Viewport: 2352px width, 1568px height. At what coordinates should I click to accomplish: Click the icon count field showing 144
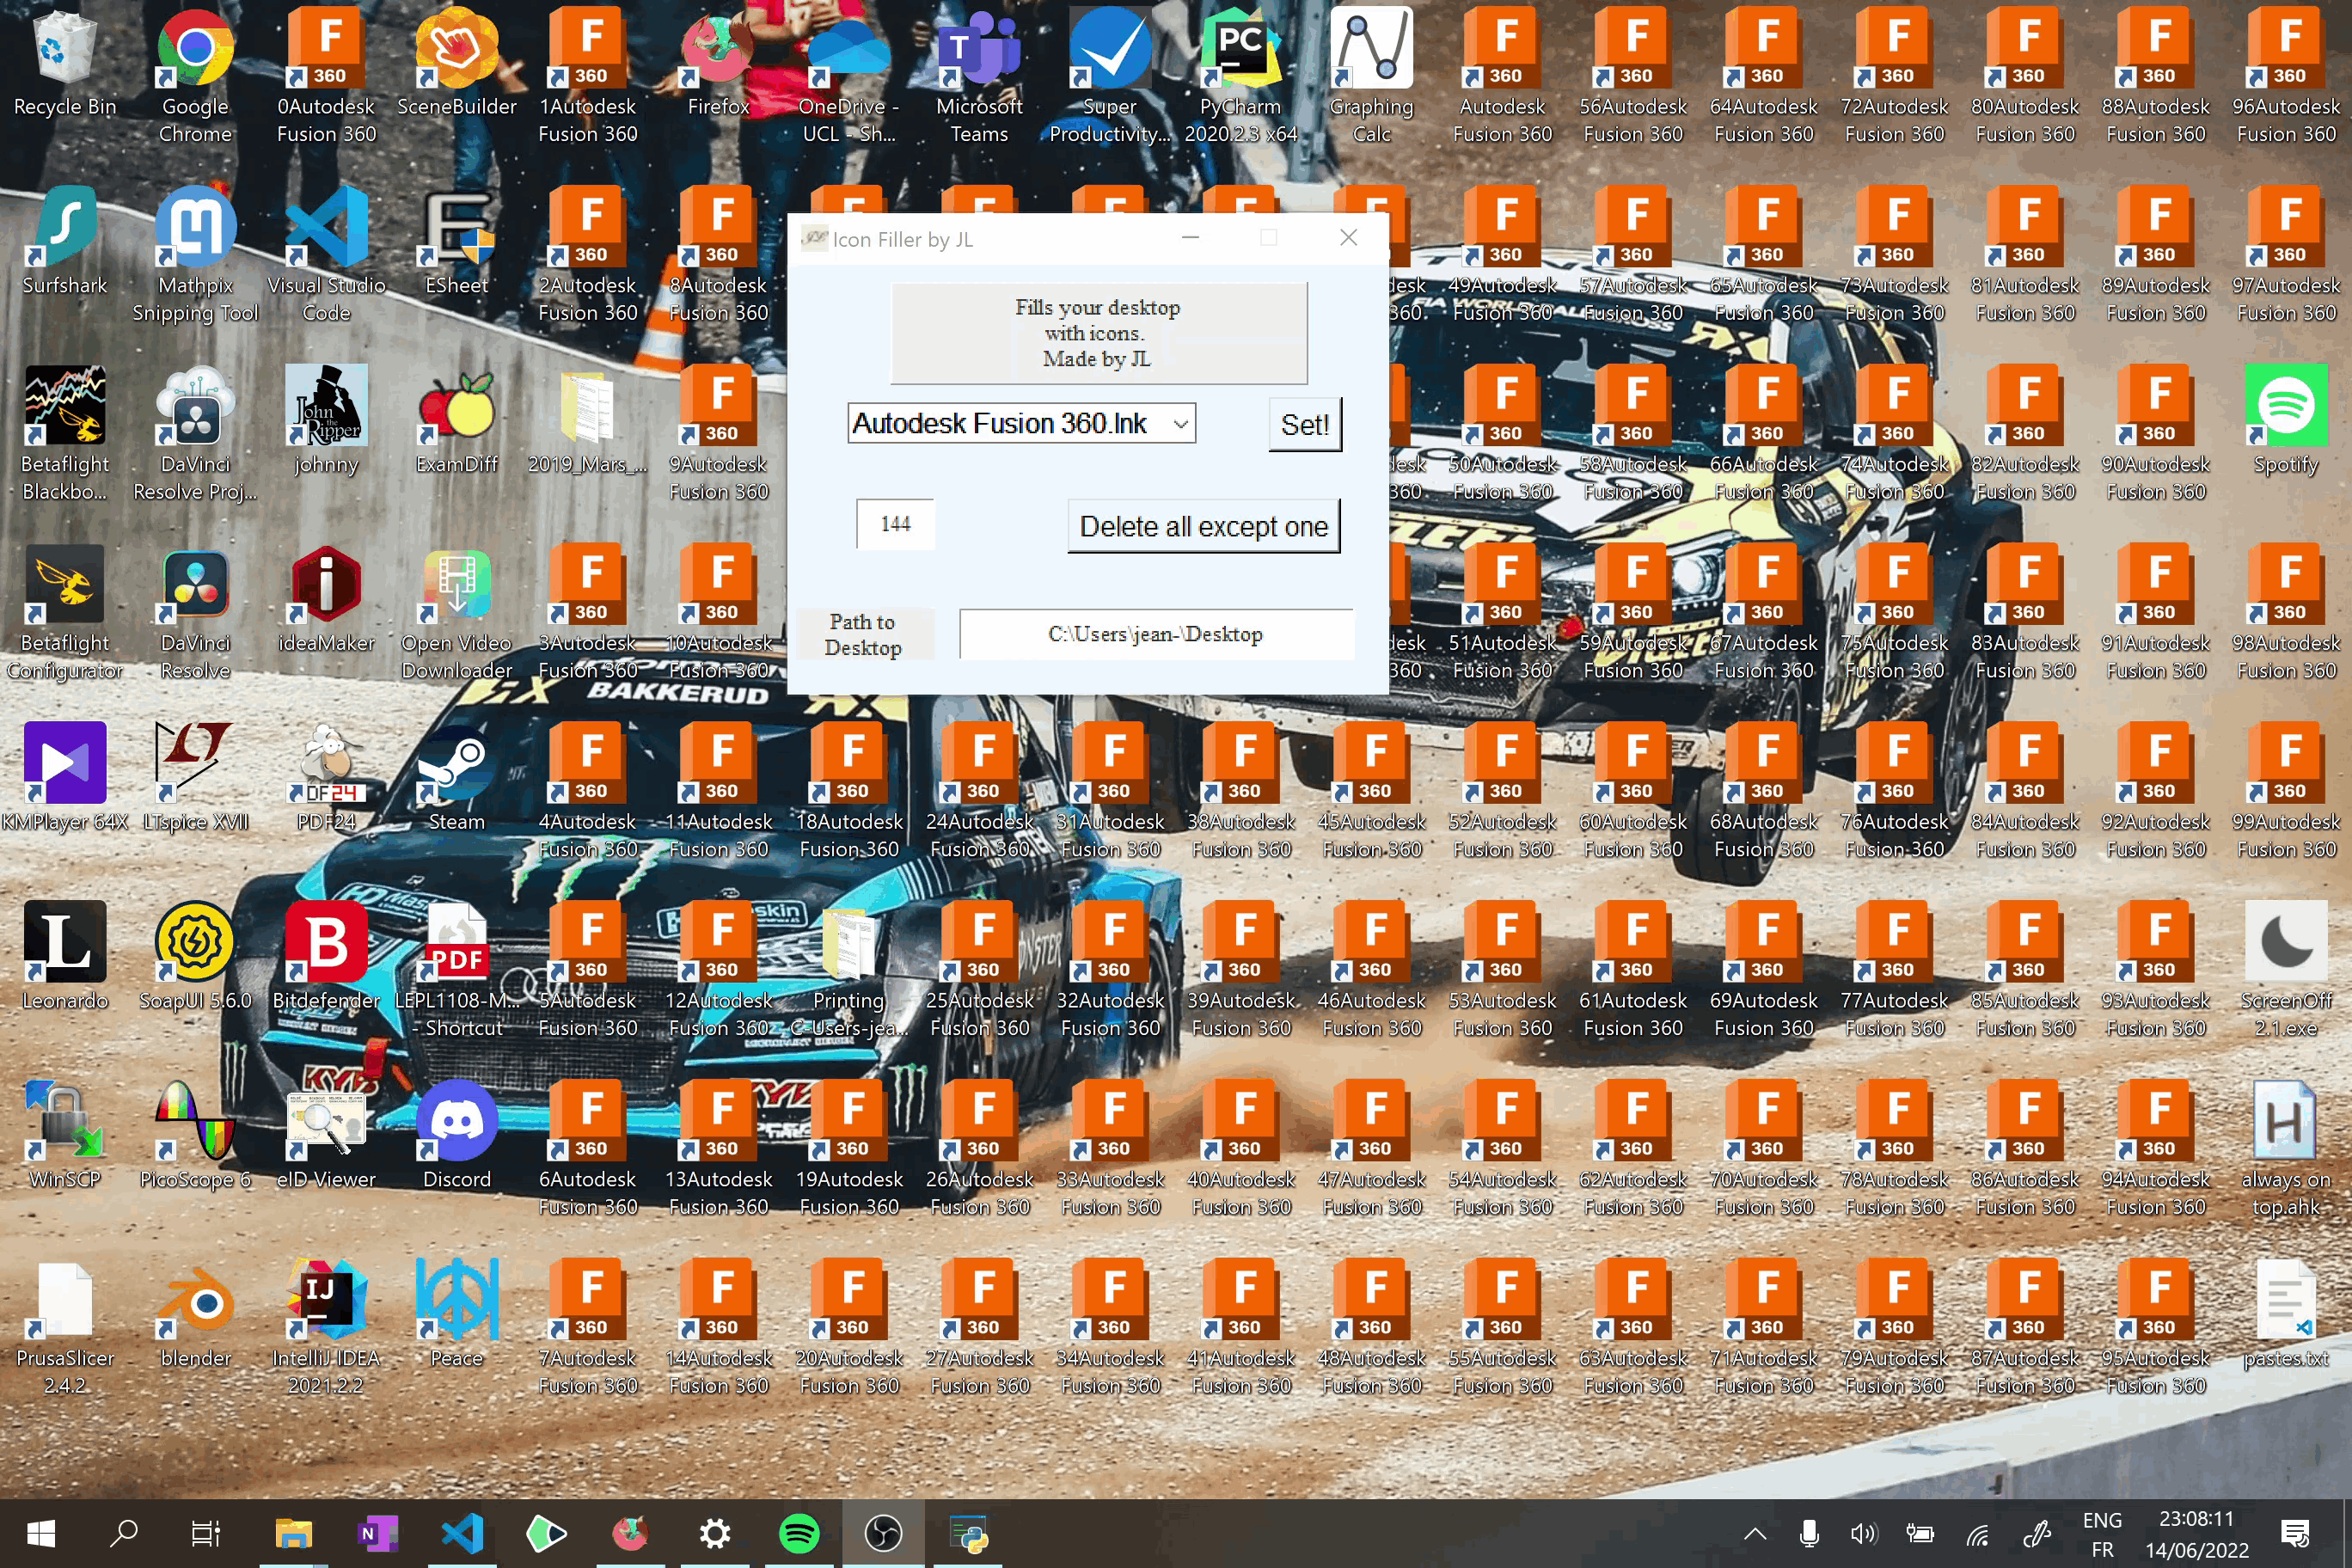895,524
